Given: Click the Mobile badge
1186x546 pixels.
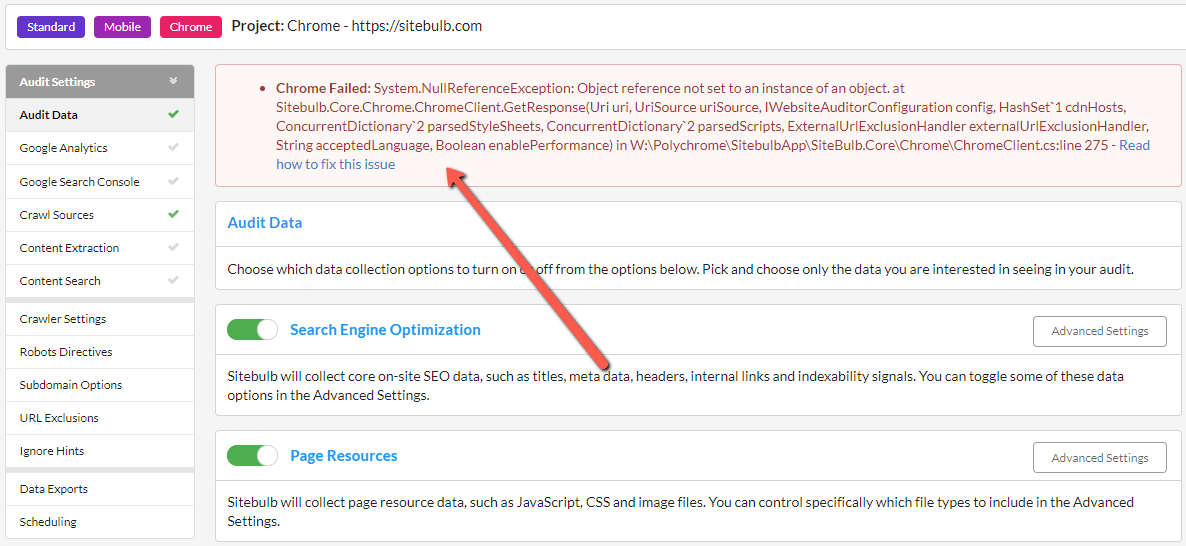Looking at the screenshot, I should tap(123, 27).
